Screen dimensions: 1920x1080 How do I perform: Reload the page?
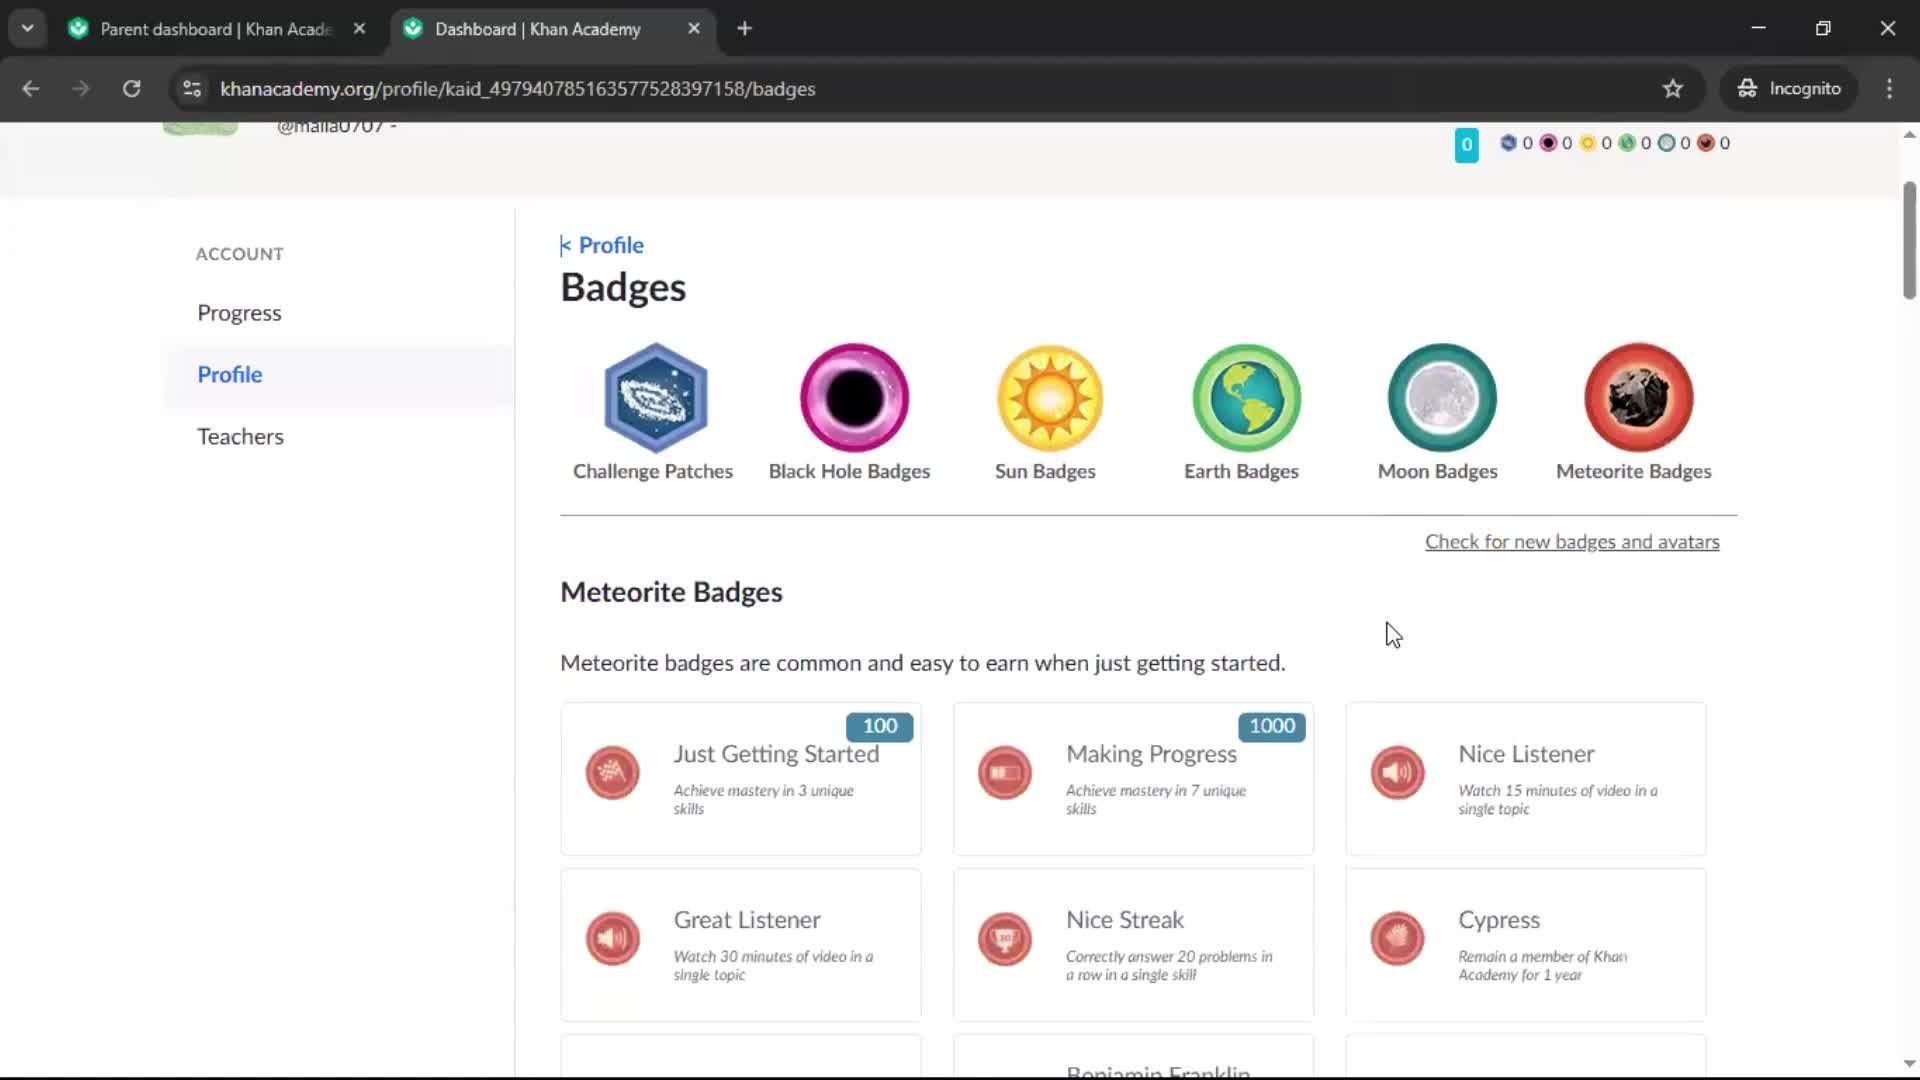pyautogui.click(x=131, y=89)
